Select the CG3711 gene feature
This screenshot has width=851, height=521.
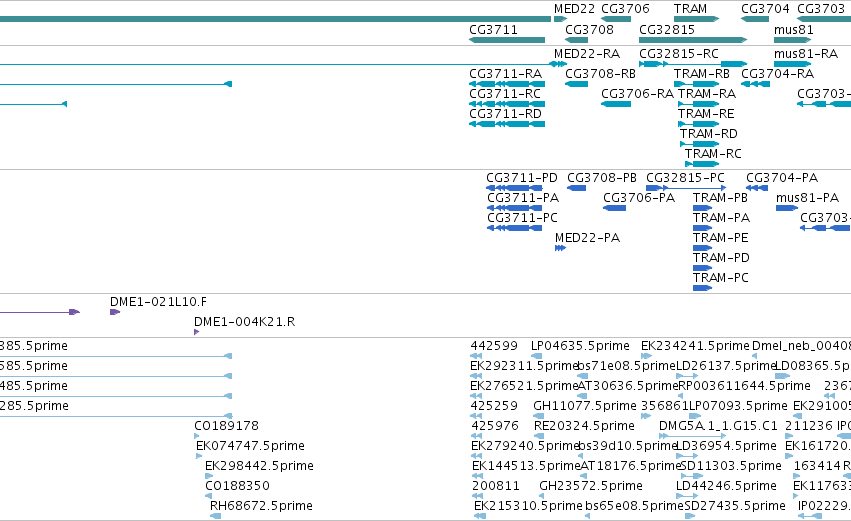pyautogui.click(x=507, y=40)
